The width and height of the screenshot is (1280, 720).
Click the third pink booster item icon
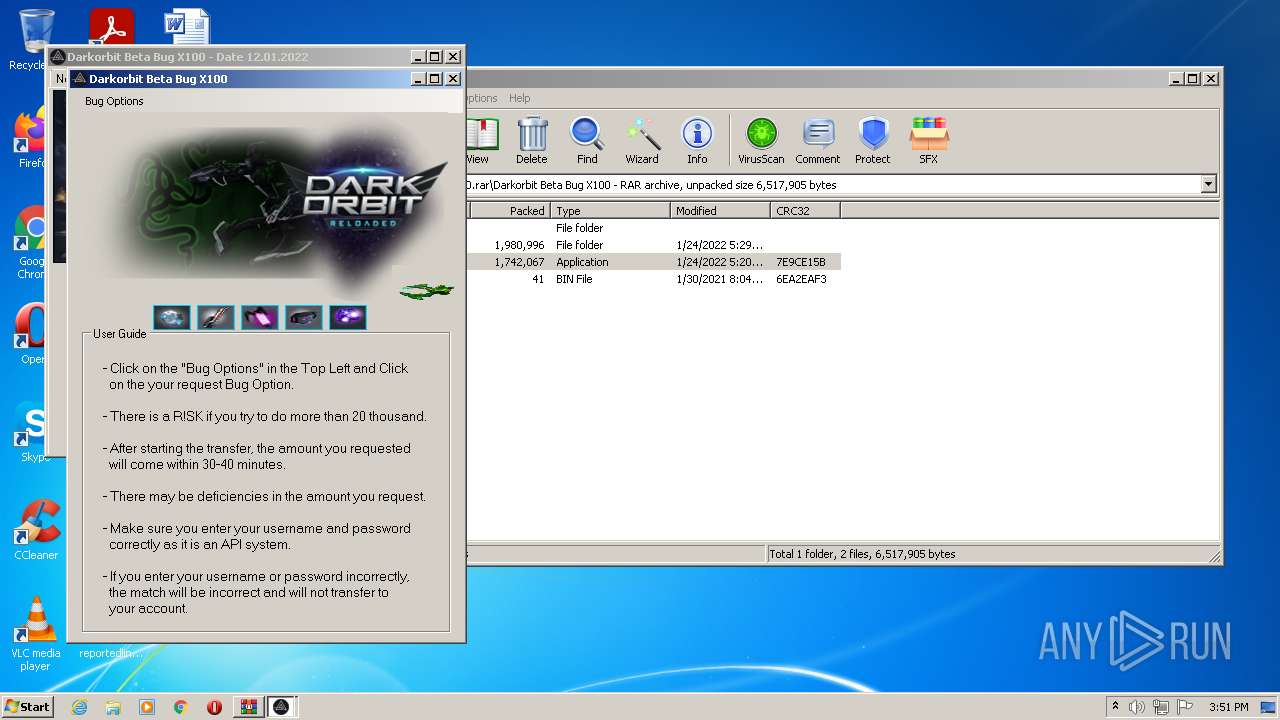click(260, 318)
